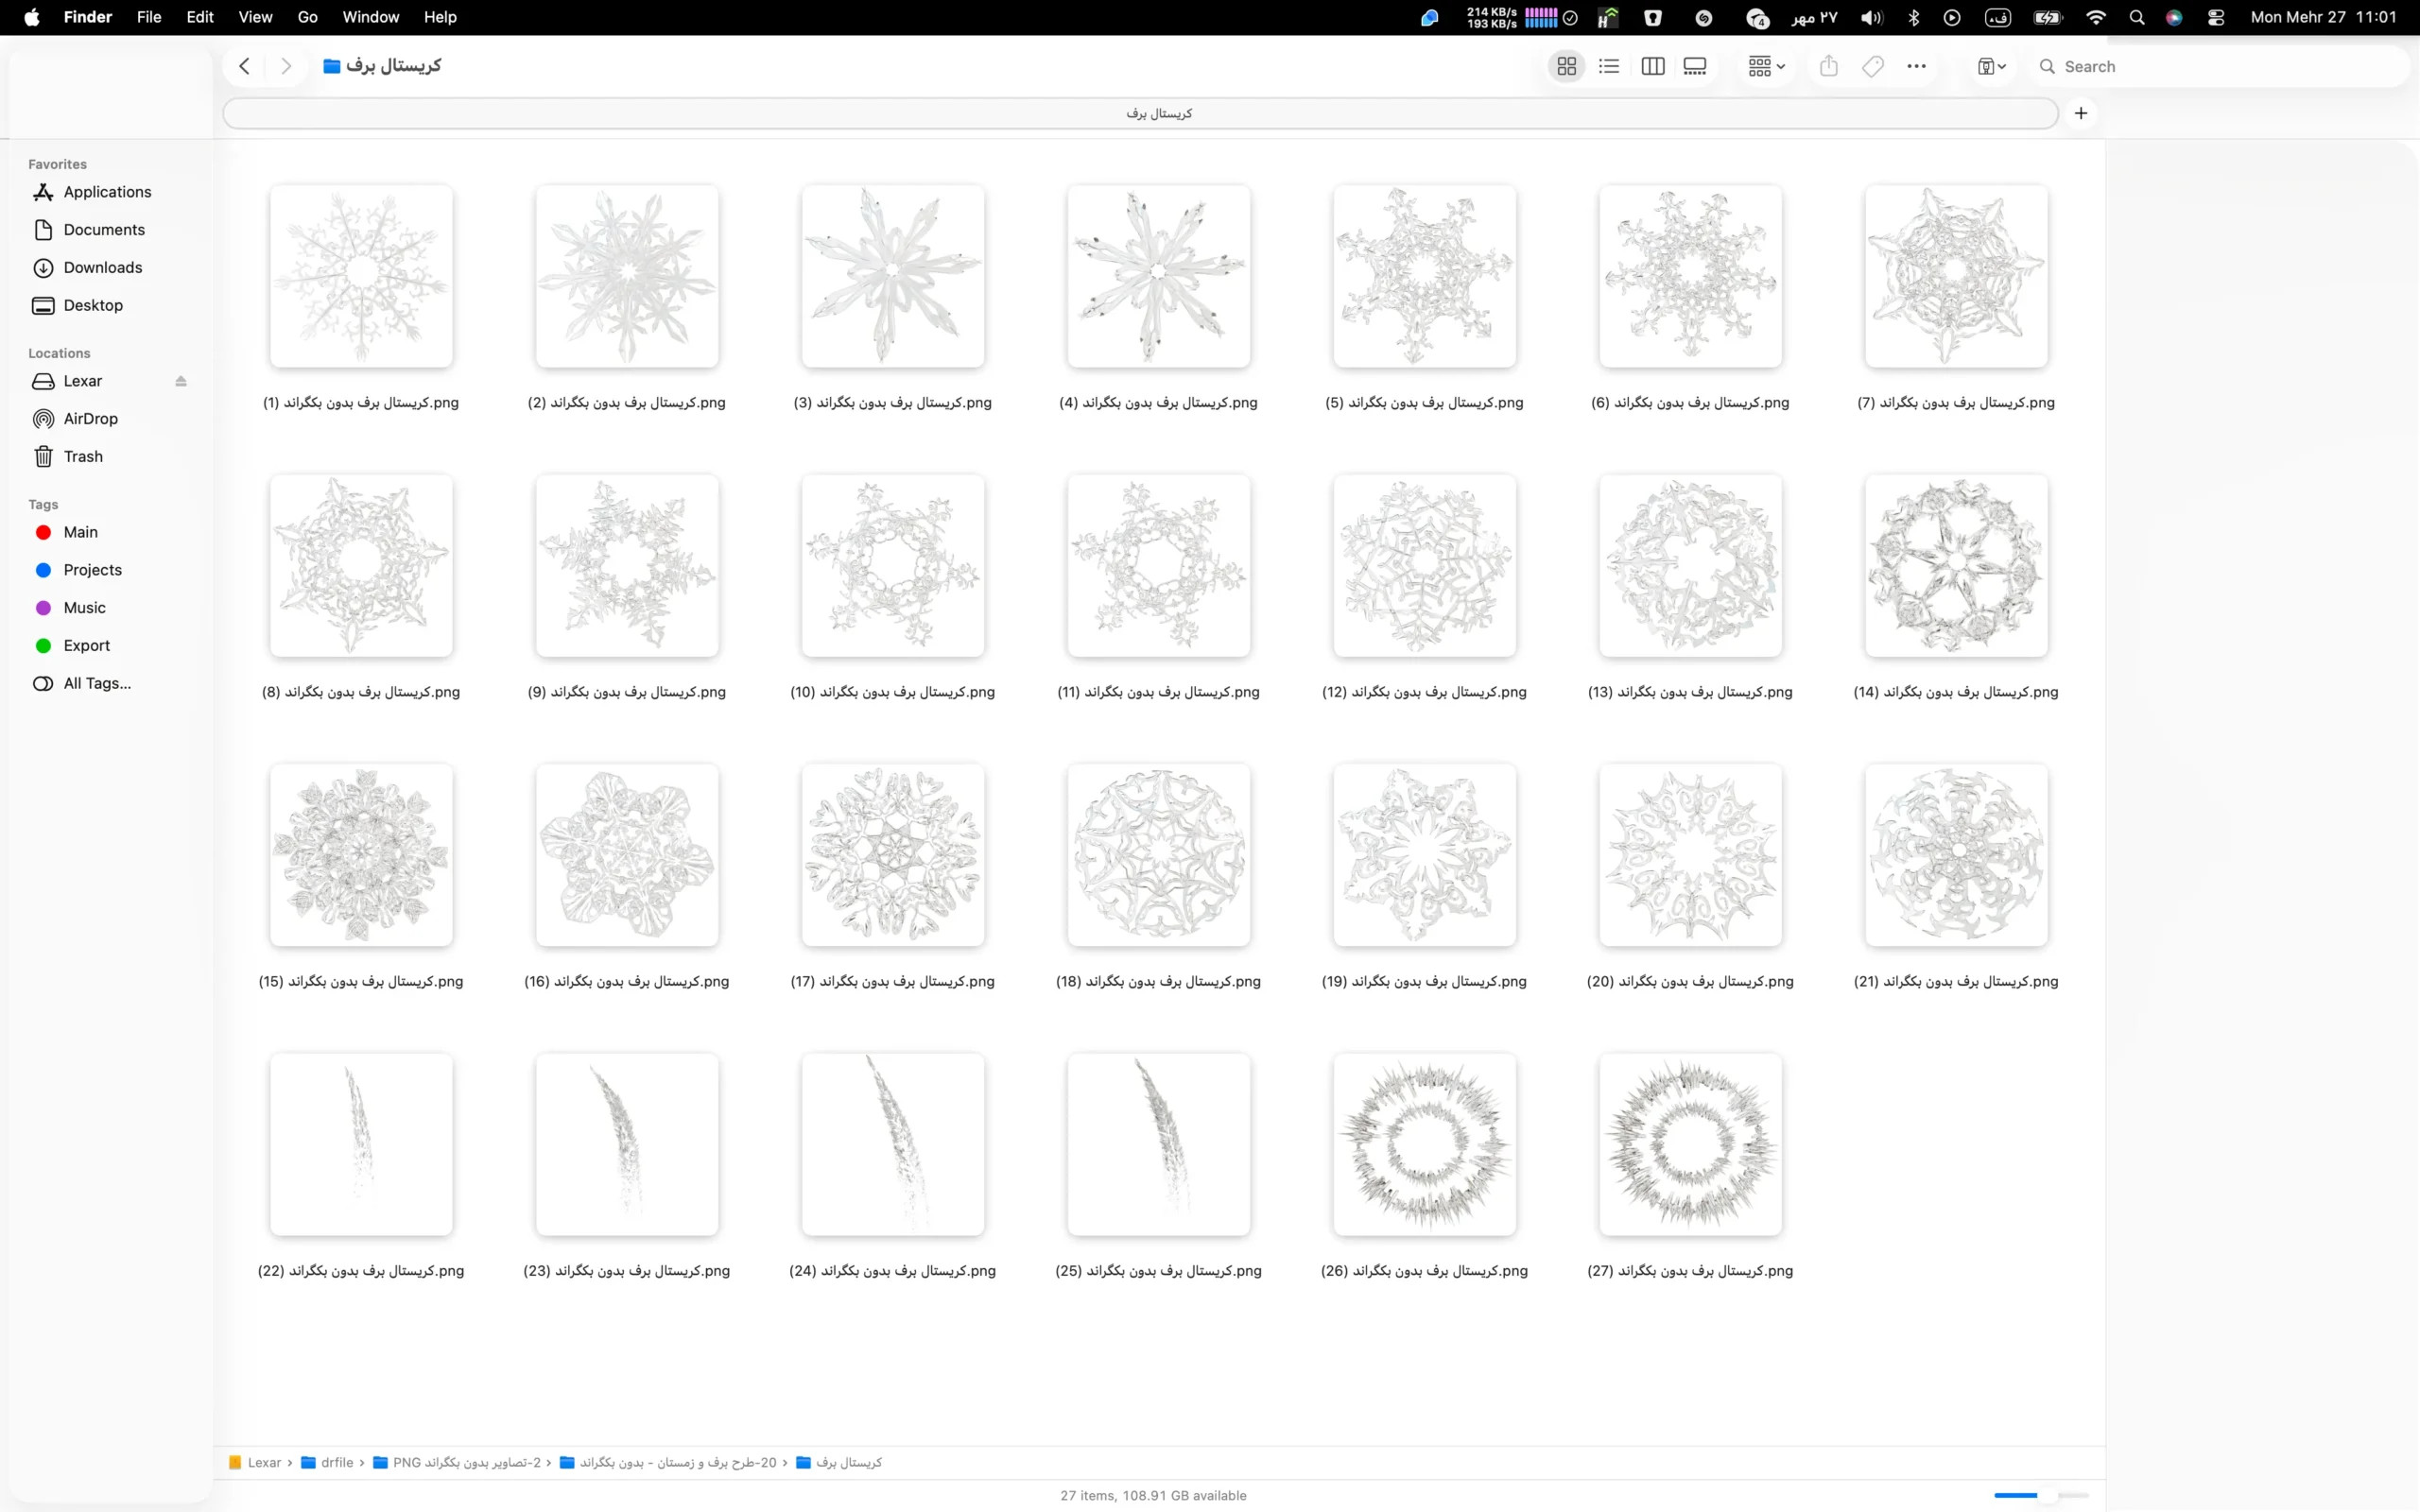
Task: Click the Apple menu icon
Action: tap(32, 17)
